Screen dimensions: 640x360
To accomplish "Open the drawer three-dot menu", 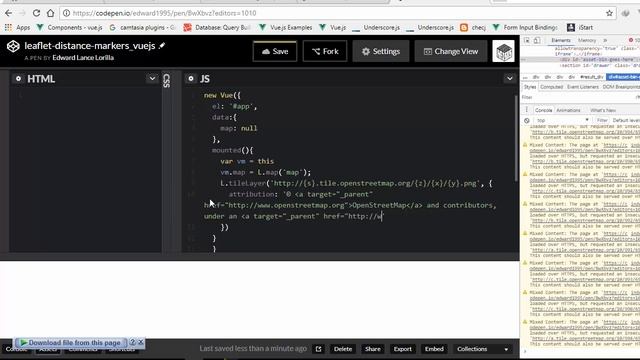I will pyautogui.click(x=527, y=110).
